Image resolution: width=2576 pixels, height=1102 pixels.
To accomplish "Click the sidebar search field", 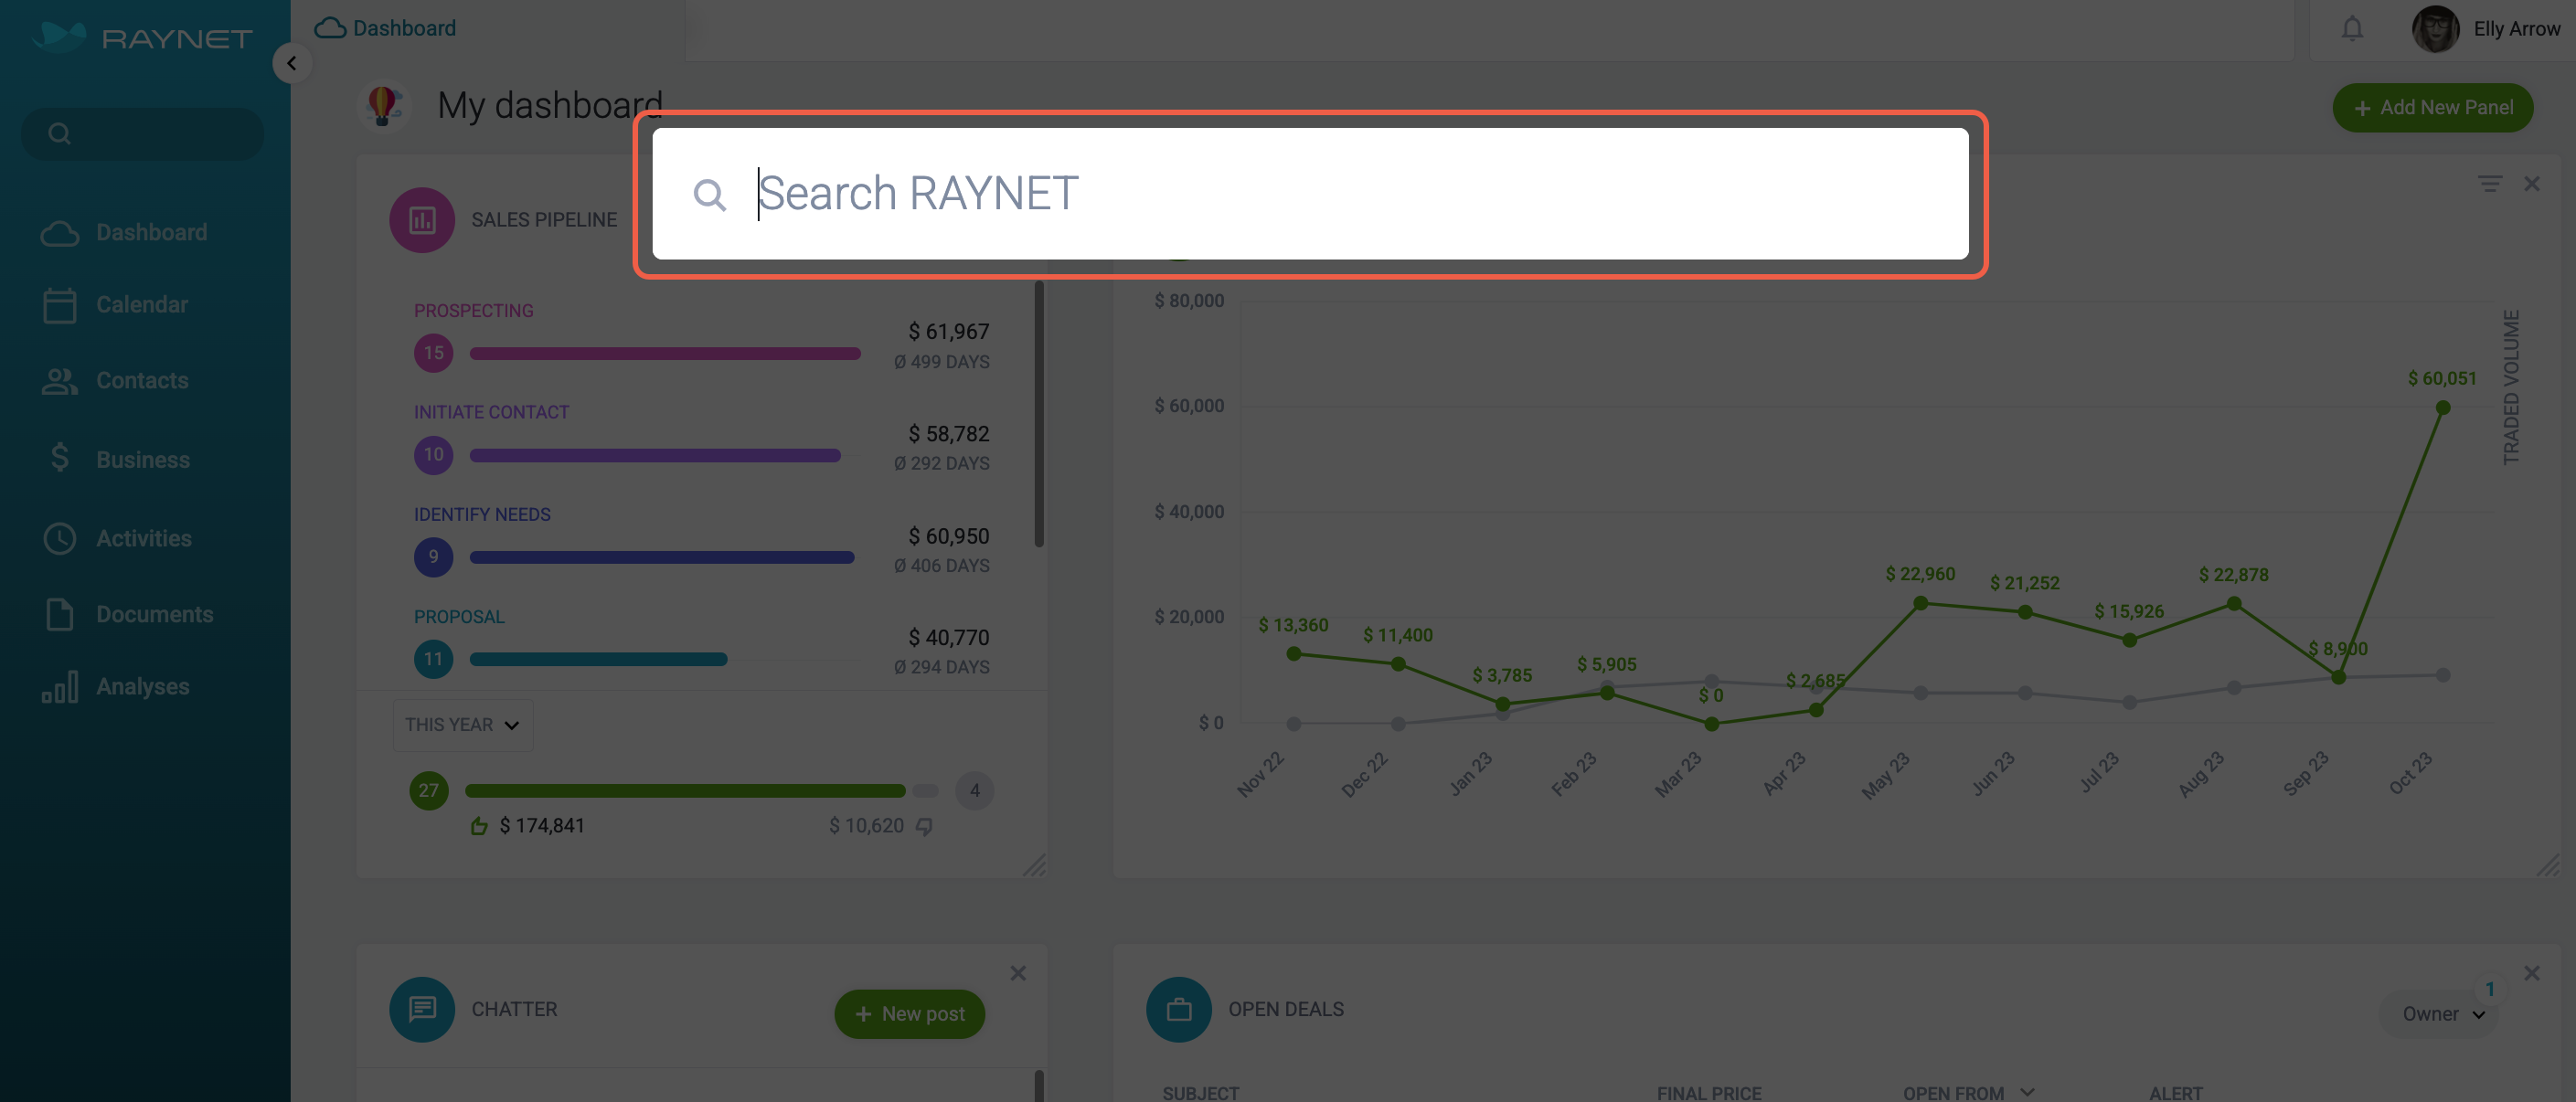I will click(x=143, y=133).
